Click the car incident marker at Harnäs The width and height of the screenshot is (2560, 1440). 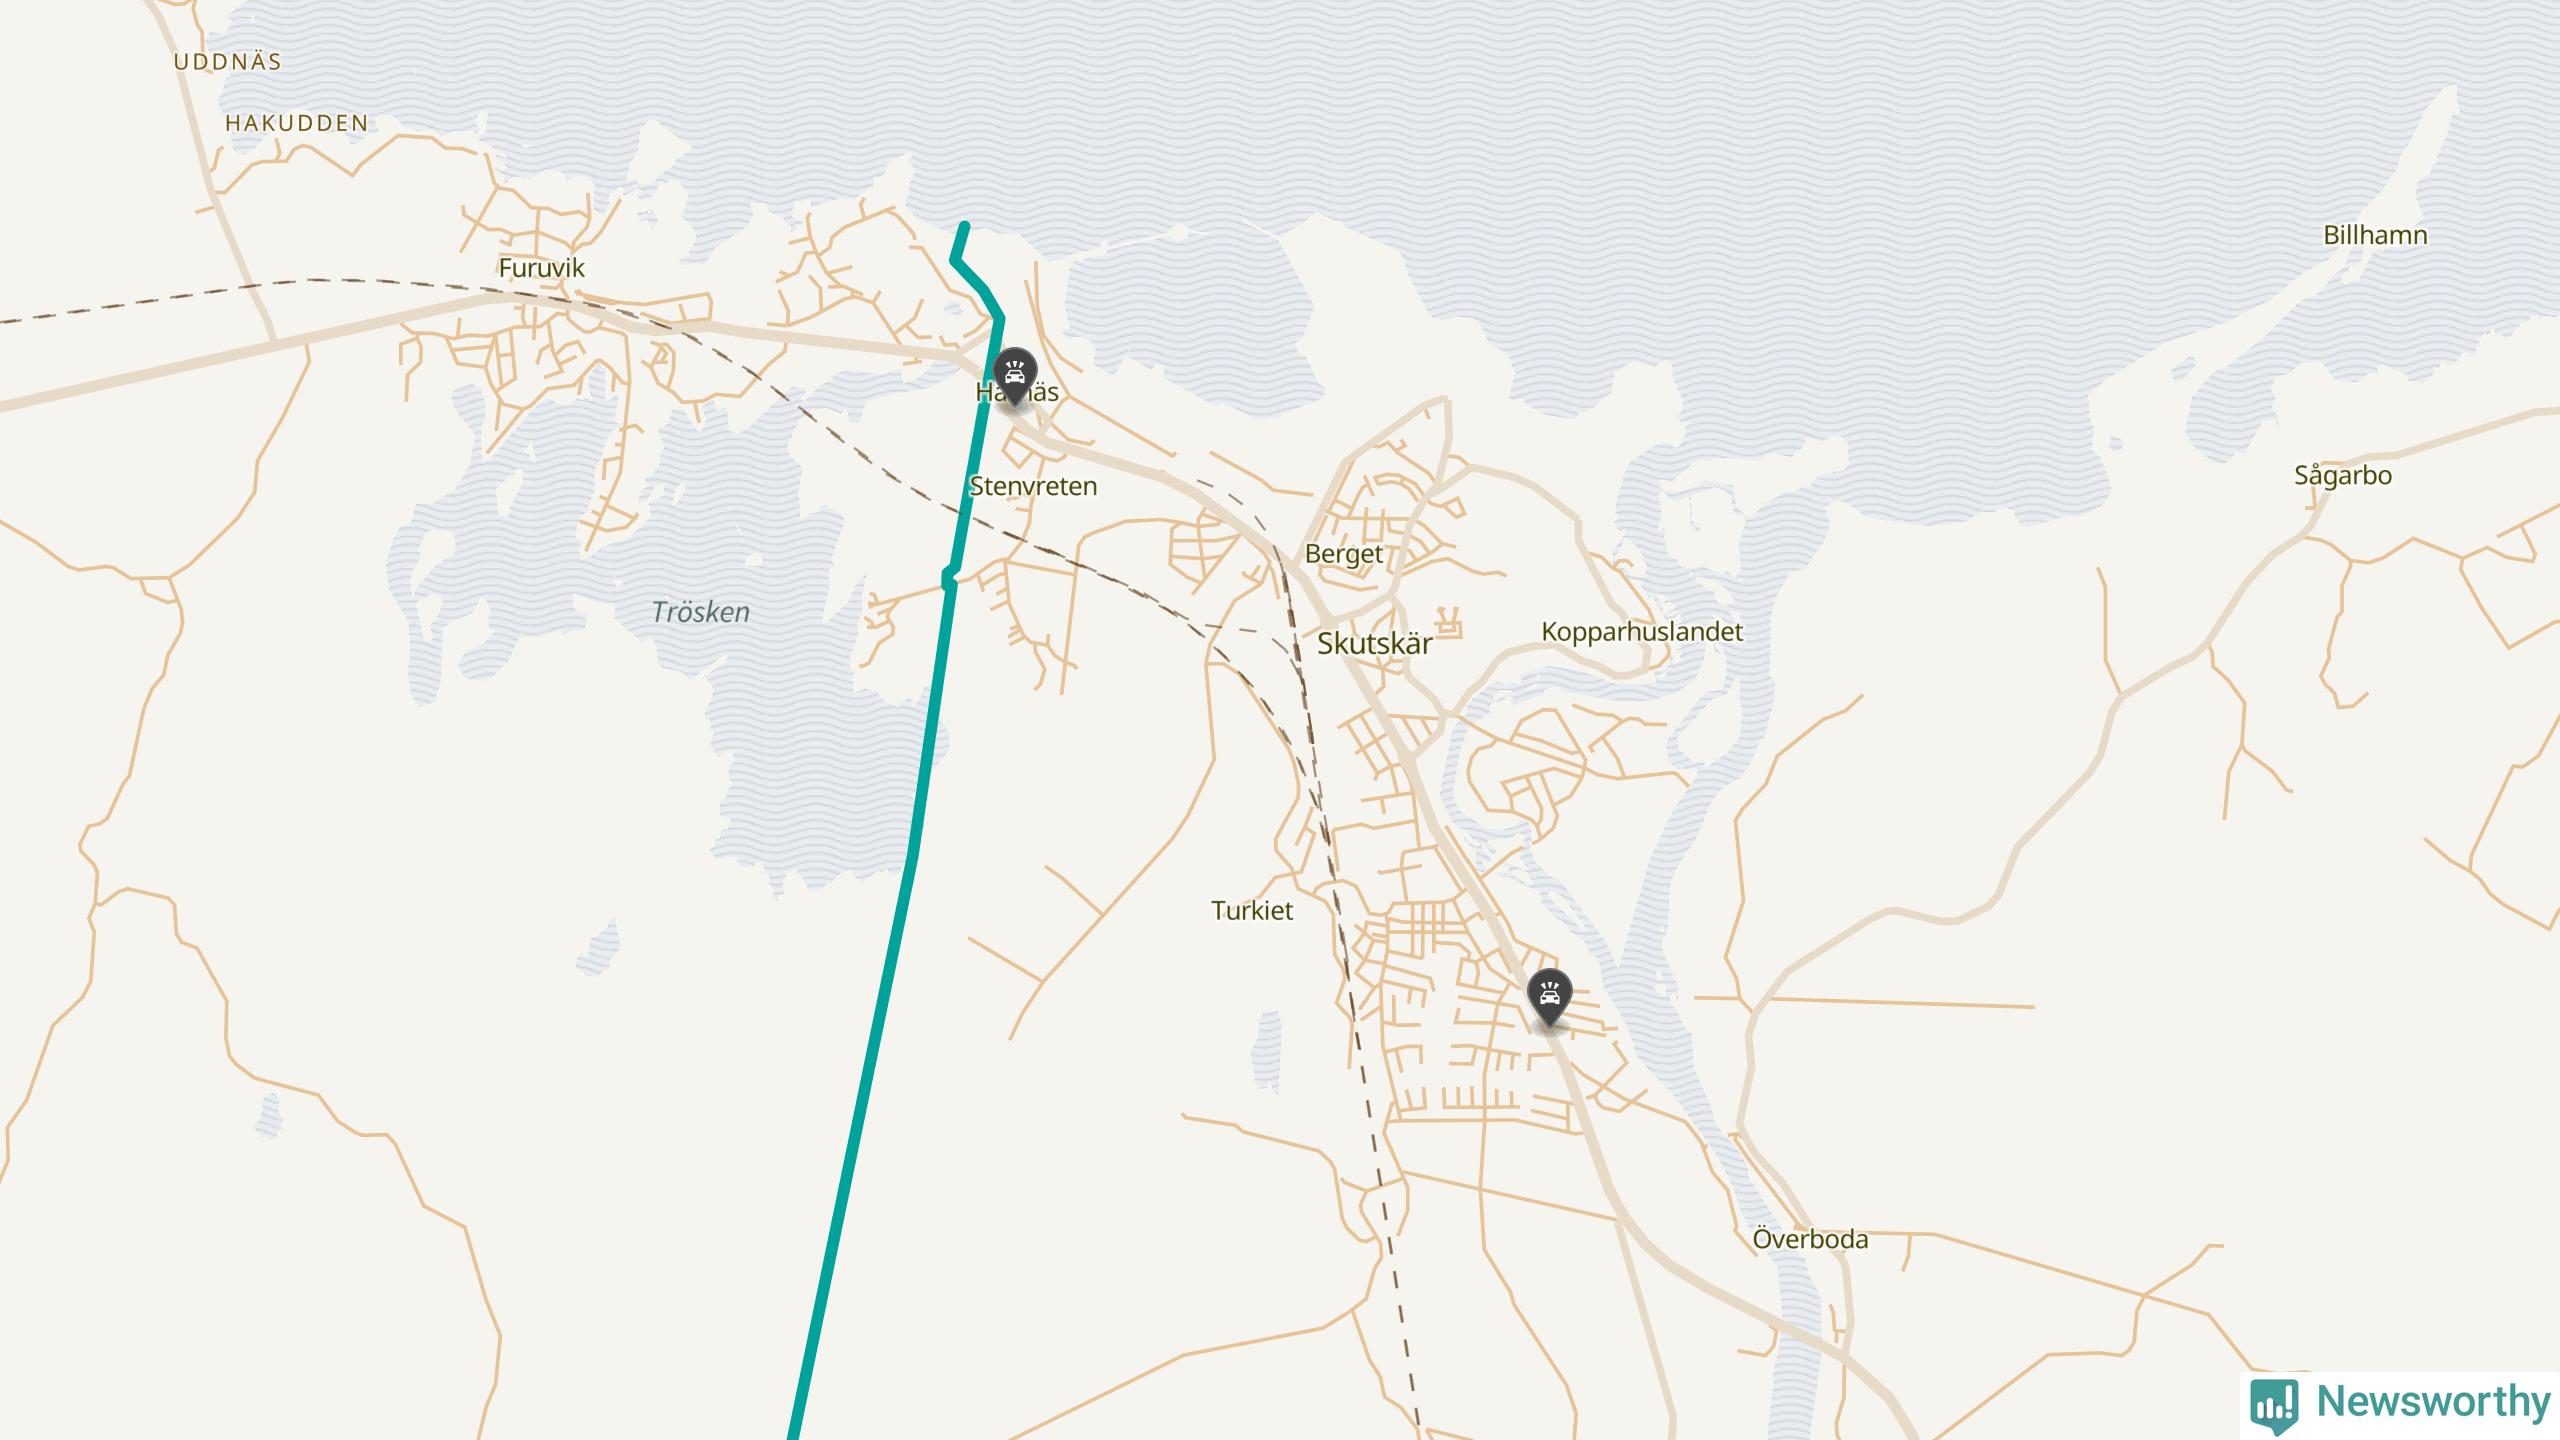(1015, 377)
